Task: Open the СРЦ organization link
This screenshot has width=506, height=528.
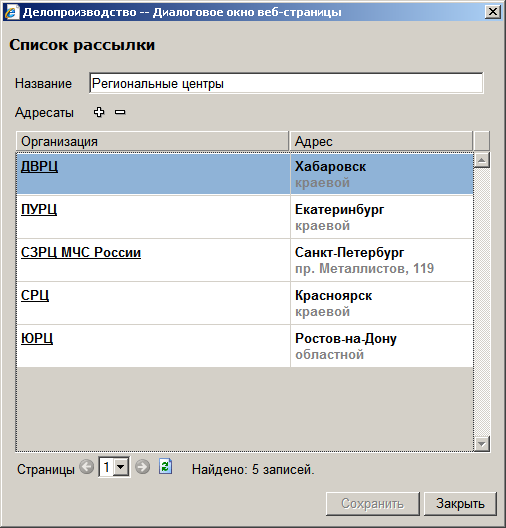Action: click(35, 295)
